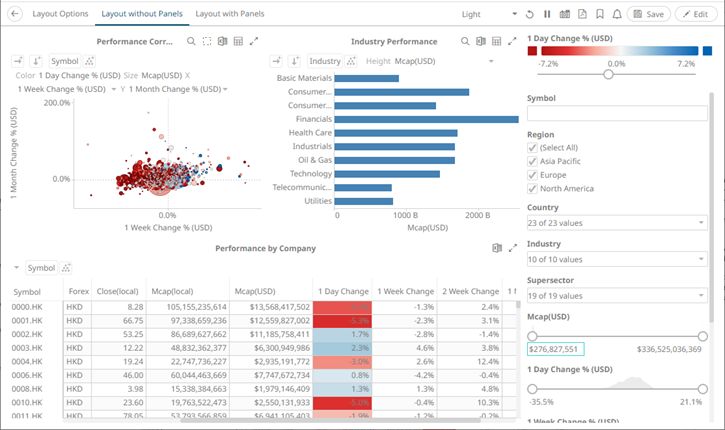Click the 1 Day Change color scale slider handle

pos(608,74)
